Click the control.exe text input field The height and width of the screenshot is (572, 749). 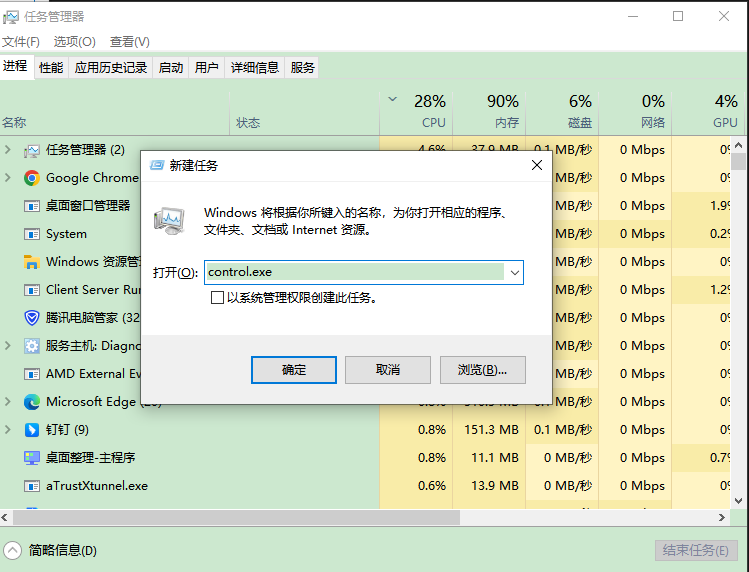click(x=355, y=272)
